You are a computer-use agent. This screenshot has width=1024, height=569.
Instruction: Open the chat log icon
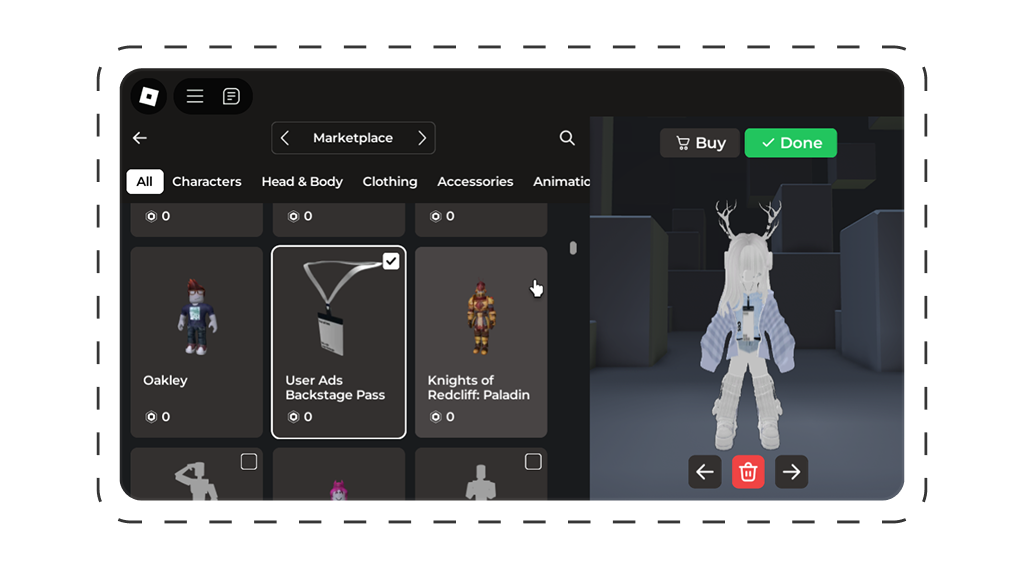[x=231, y=96]
